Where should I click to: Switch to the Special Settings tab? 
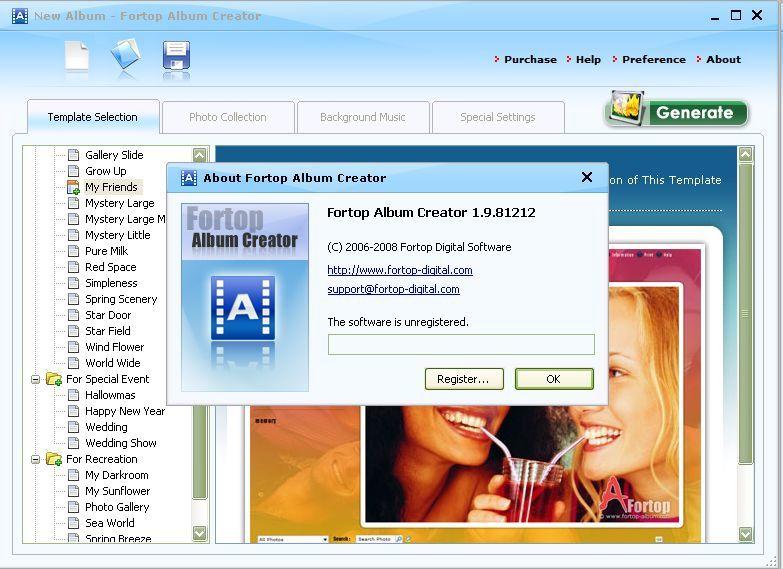[x=498, y=117]
